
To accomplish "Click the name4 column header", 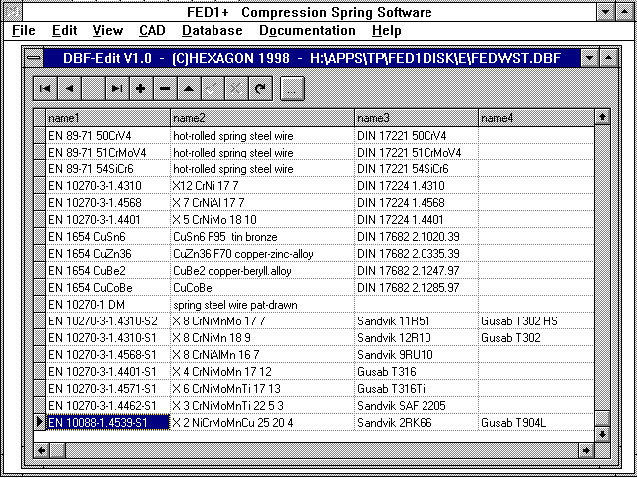I will click(x=535, y=118).
